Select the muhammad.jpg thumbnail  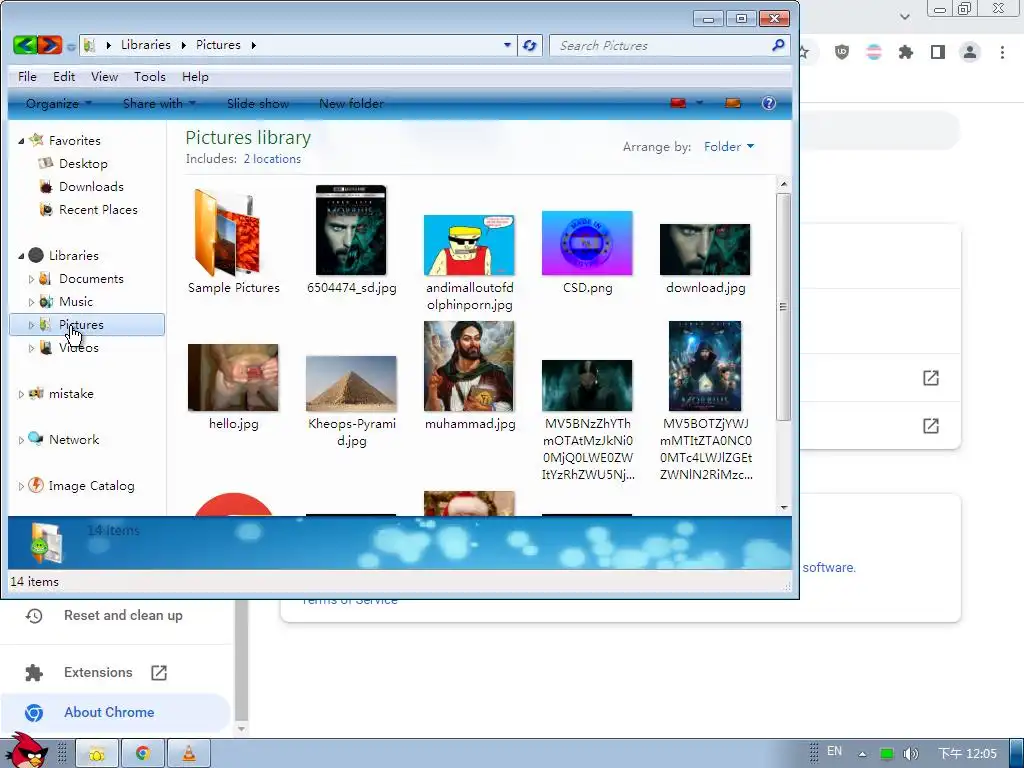(469, 366)
